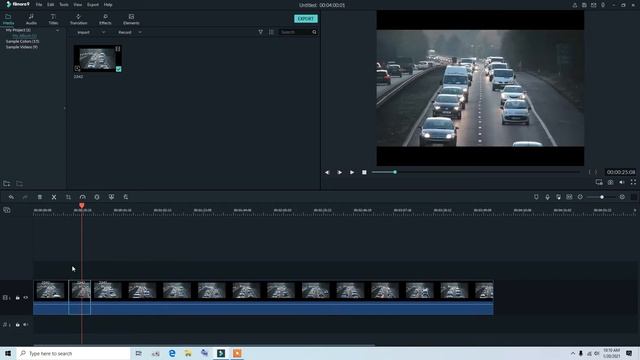640x360 pixels.
Task: Select the Media tab
Action: click(x=8, y=19)
